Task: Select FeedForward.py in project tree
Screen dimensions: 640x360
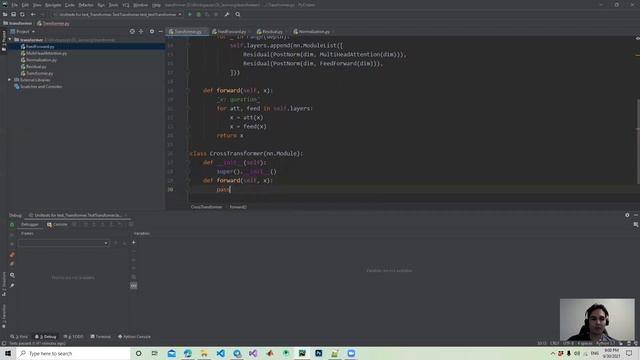Action: coord(40,47)
